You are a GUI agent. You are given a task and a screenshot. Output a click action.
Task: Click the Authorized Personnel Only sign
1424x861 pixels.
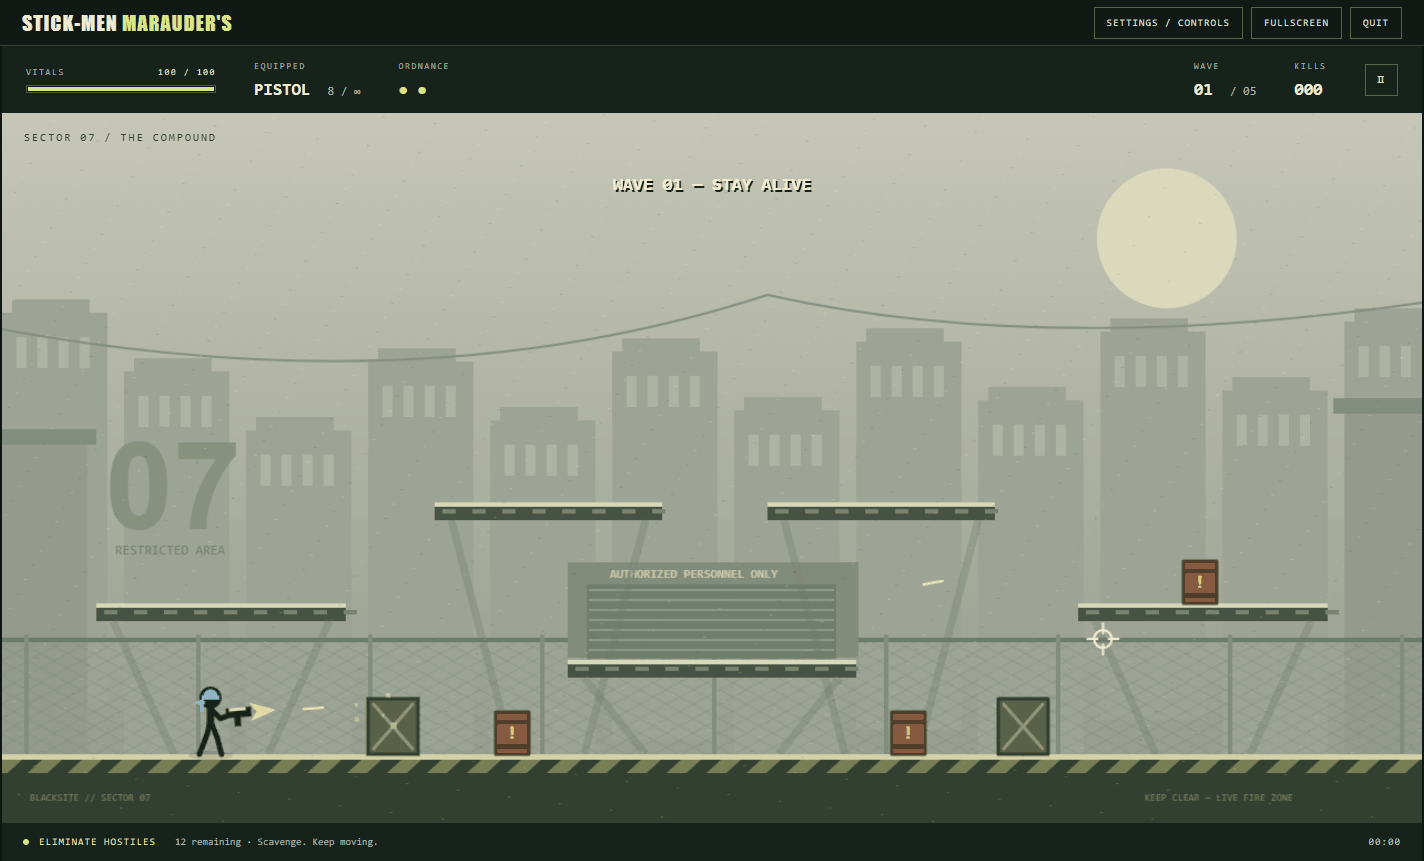(x=693, y=574)
